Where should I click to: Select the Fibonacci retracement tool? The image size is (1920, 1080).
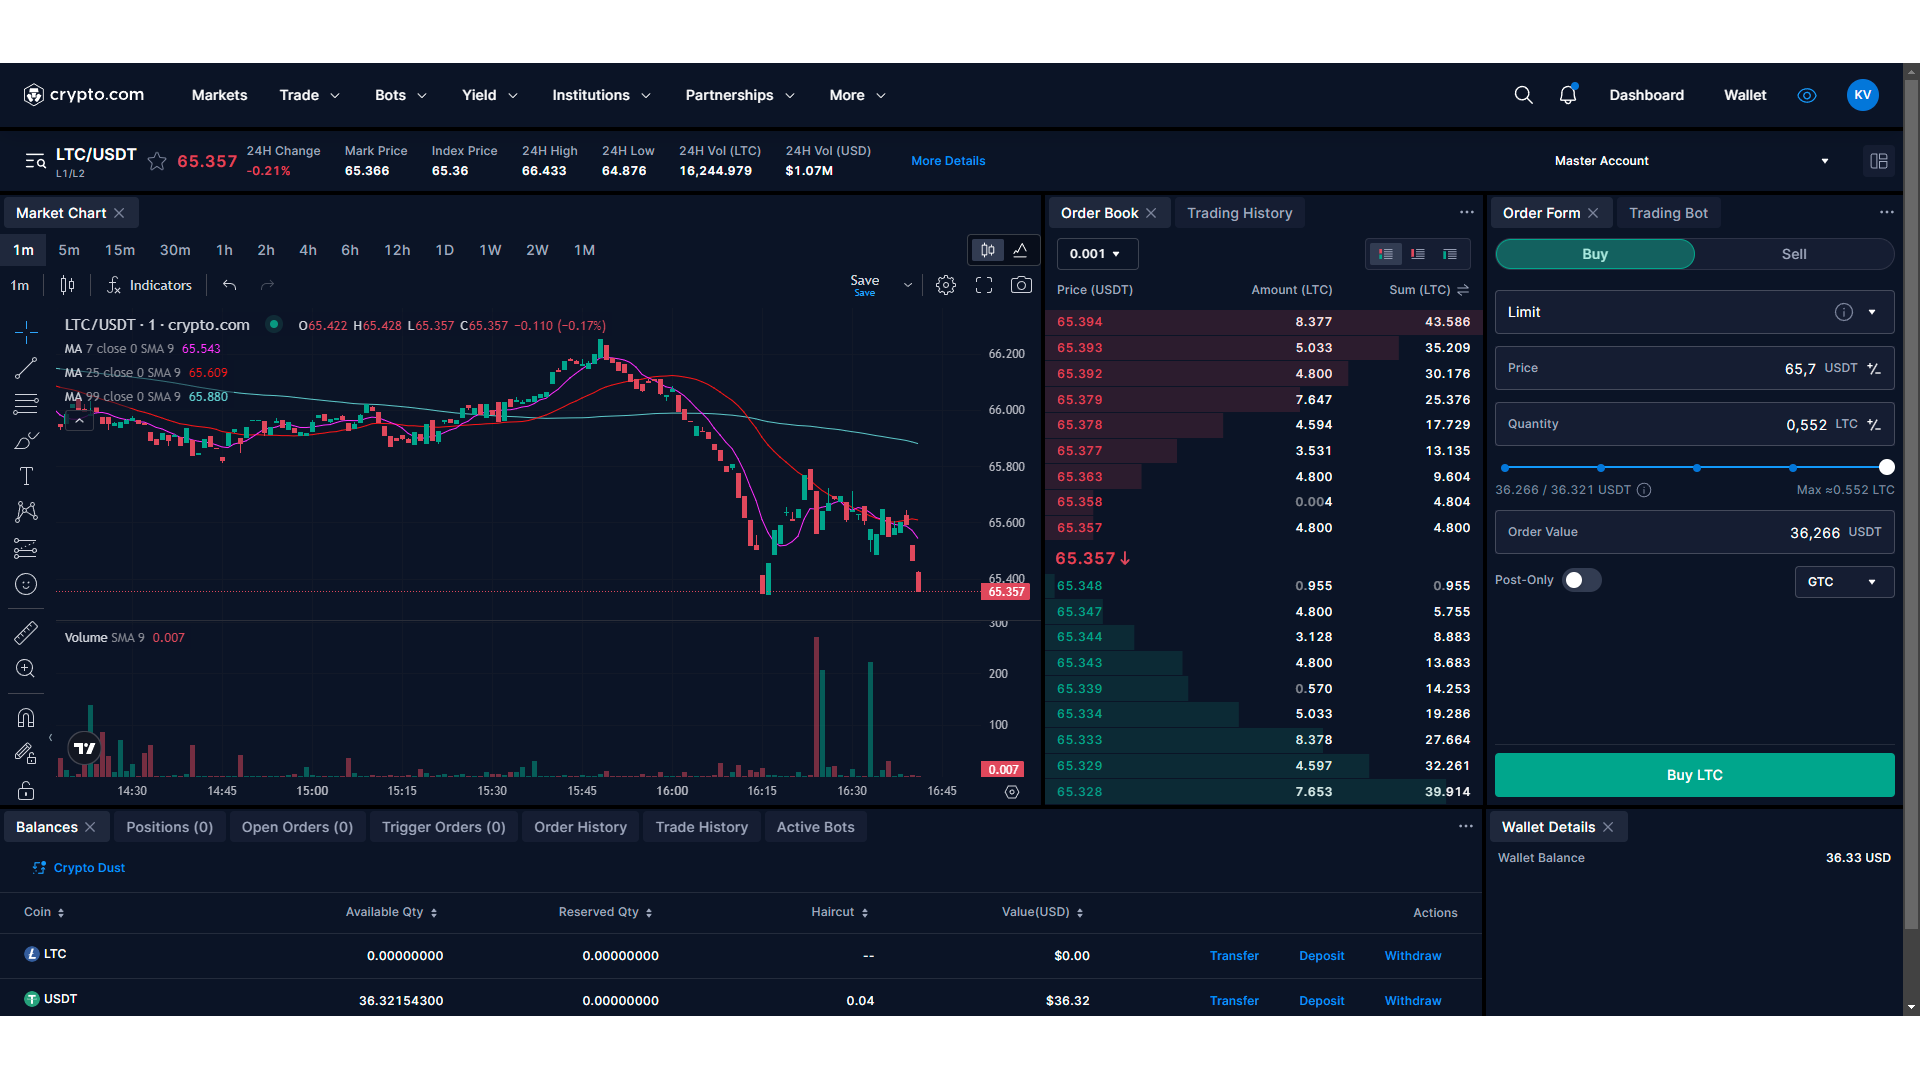(26, 404)
